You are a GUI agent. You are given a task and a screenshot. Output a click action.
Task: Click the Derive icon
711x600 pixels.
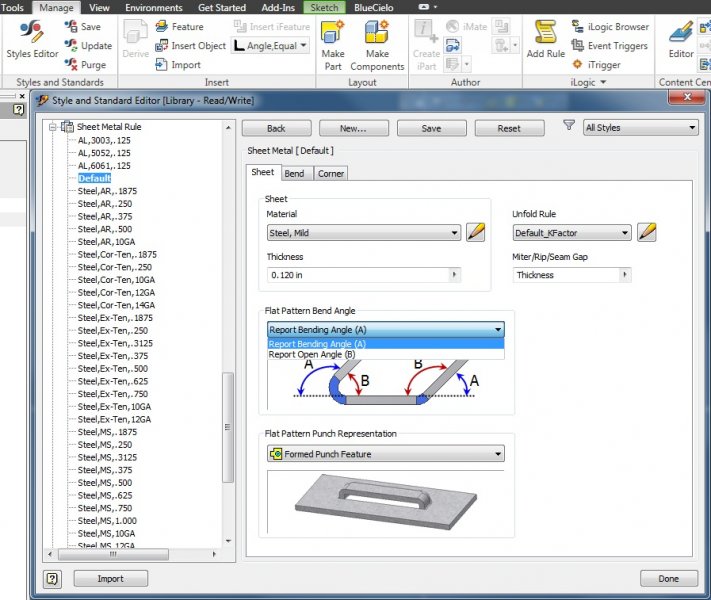click(x=136, y=33)
